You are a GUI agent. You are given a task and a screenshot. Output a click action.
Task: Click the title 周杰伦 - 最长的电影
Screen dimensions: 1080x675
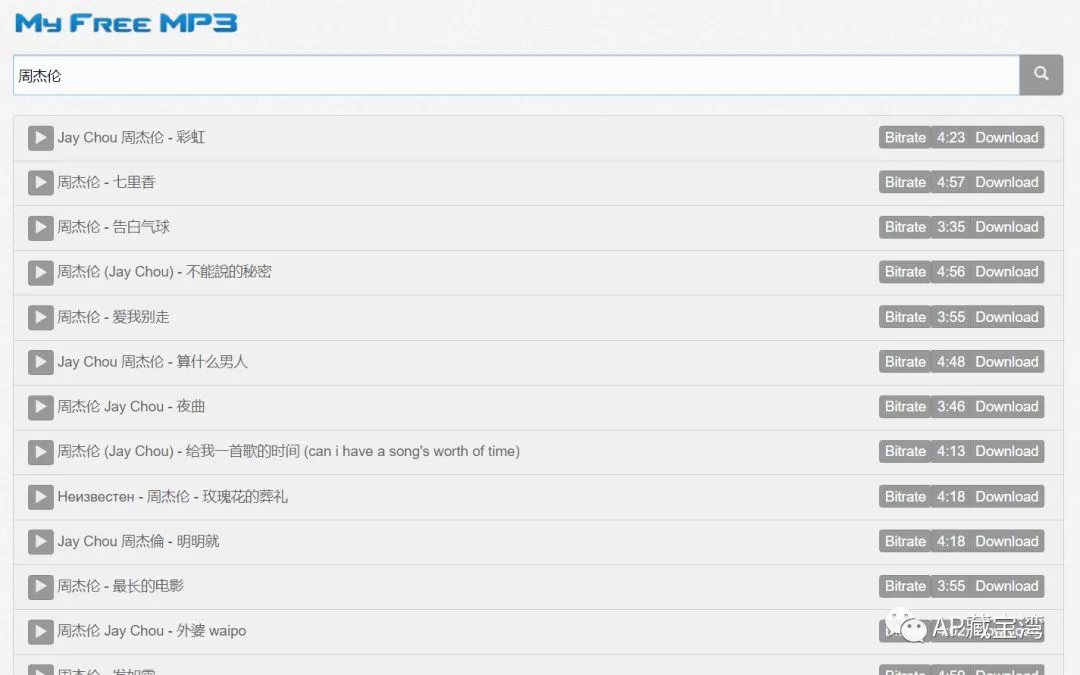(121, 586)
